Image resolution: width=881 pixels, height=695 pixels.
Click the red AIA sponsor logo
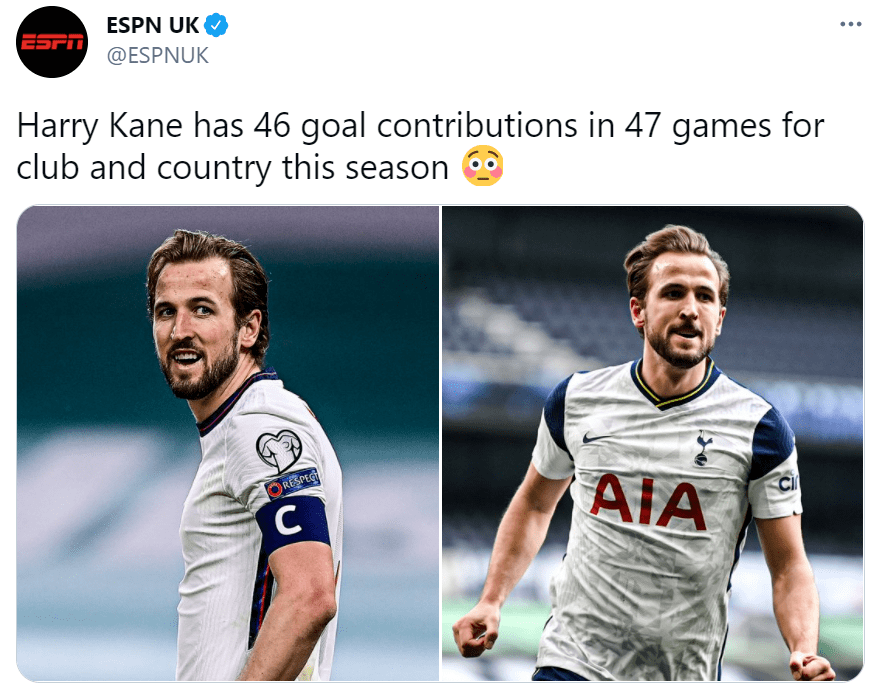click(x=647, y=502)
